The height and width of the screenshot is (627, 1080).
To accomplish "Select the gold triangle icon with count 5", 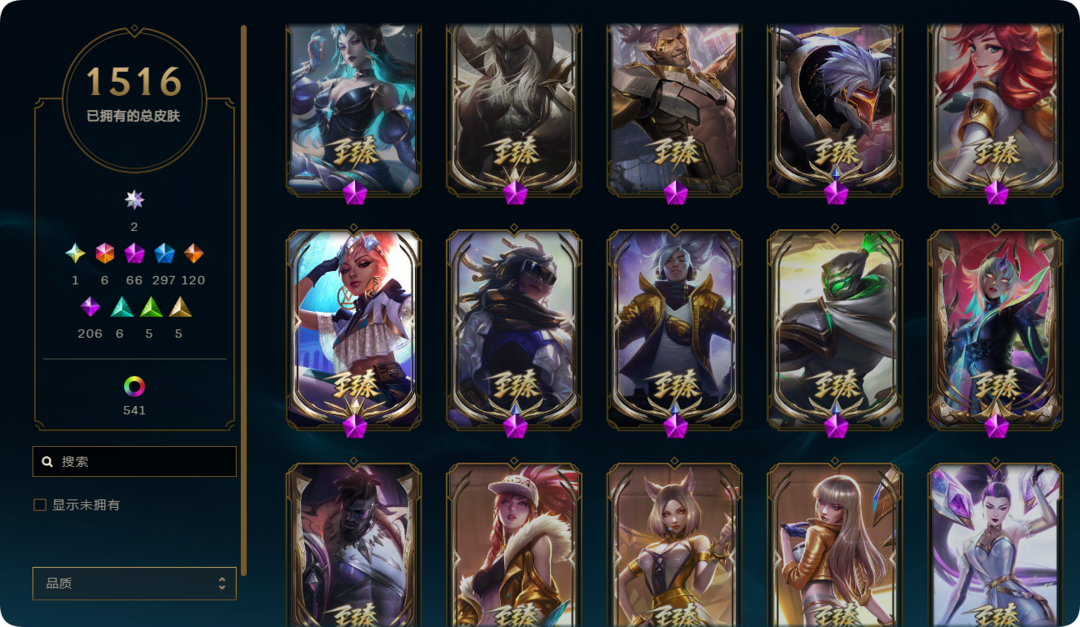I will tap(180, 307).
